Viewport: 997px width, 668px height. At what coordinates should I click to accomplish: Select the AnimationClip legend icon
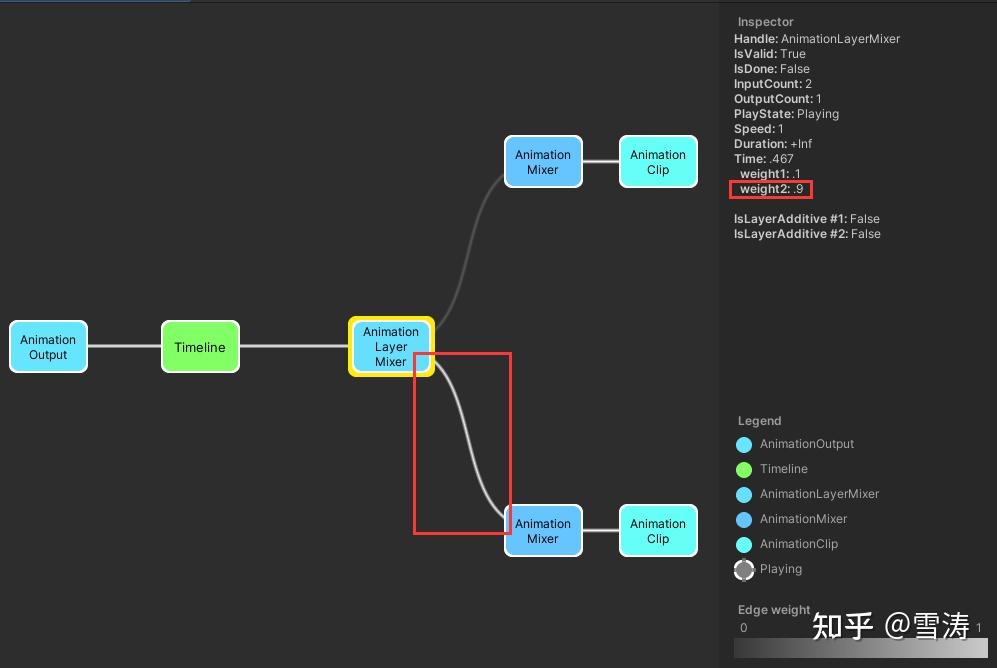click(x=744, y=544)
